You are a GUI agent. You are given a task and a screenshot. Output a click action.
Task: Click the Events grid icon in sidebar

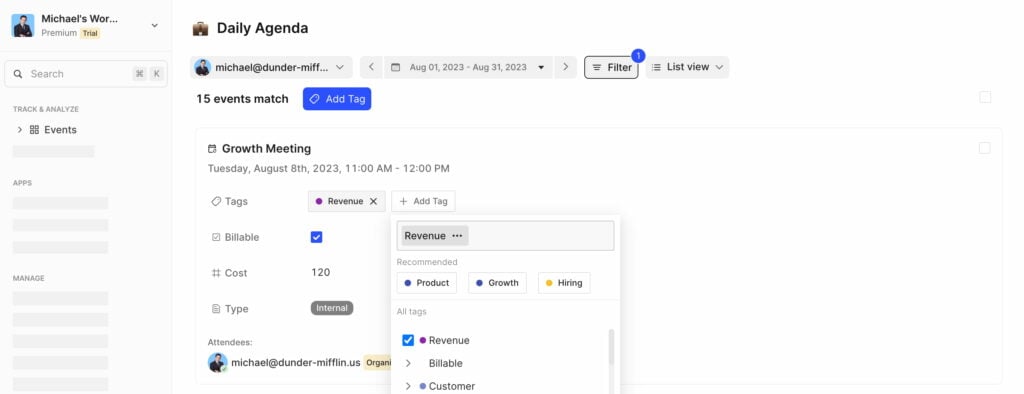pyautogui.click(x=35, y=129)
